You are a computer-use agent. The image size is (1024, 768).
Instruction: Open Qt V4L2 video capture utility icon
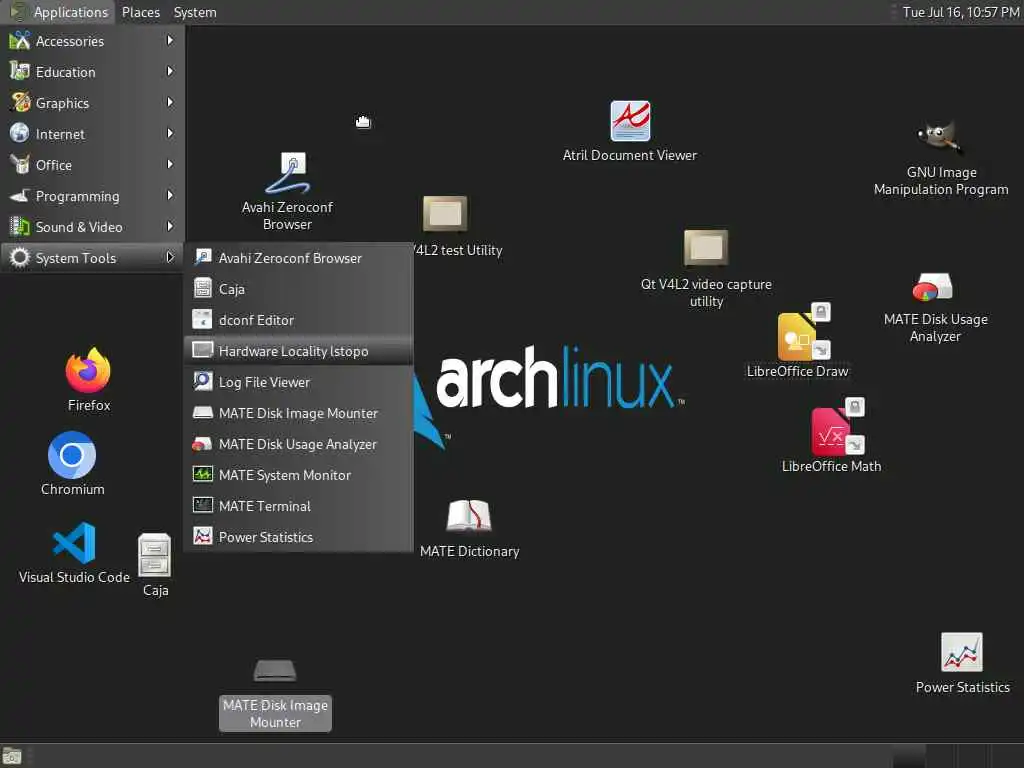click(706, 248)
